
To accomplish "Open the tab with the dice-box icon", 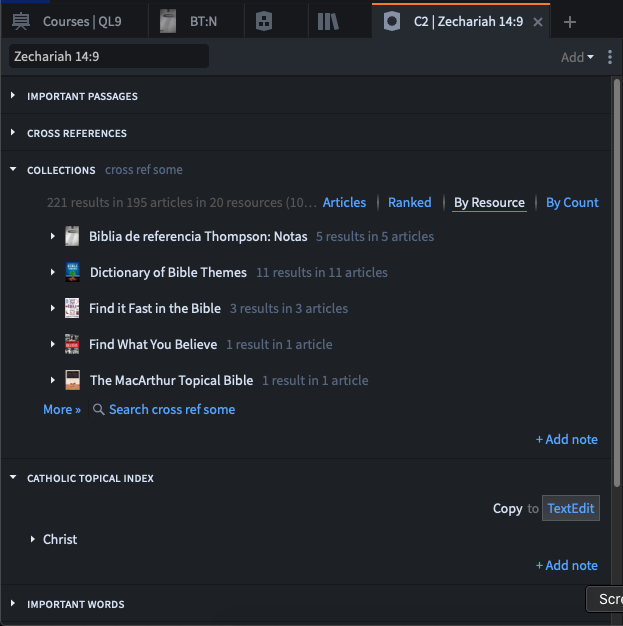I will coord(264,22).
